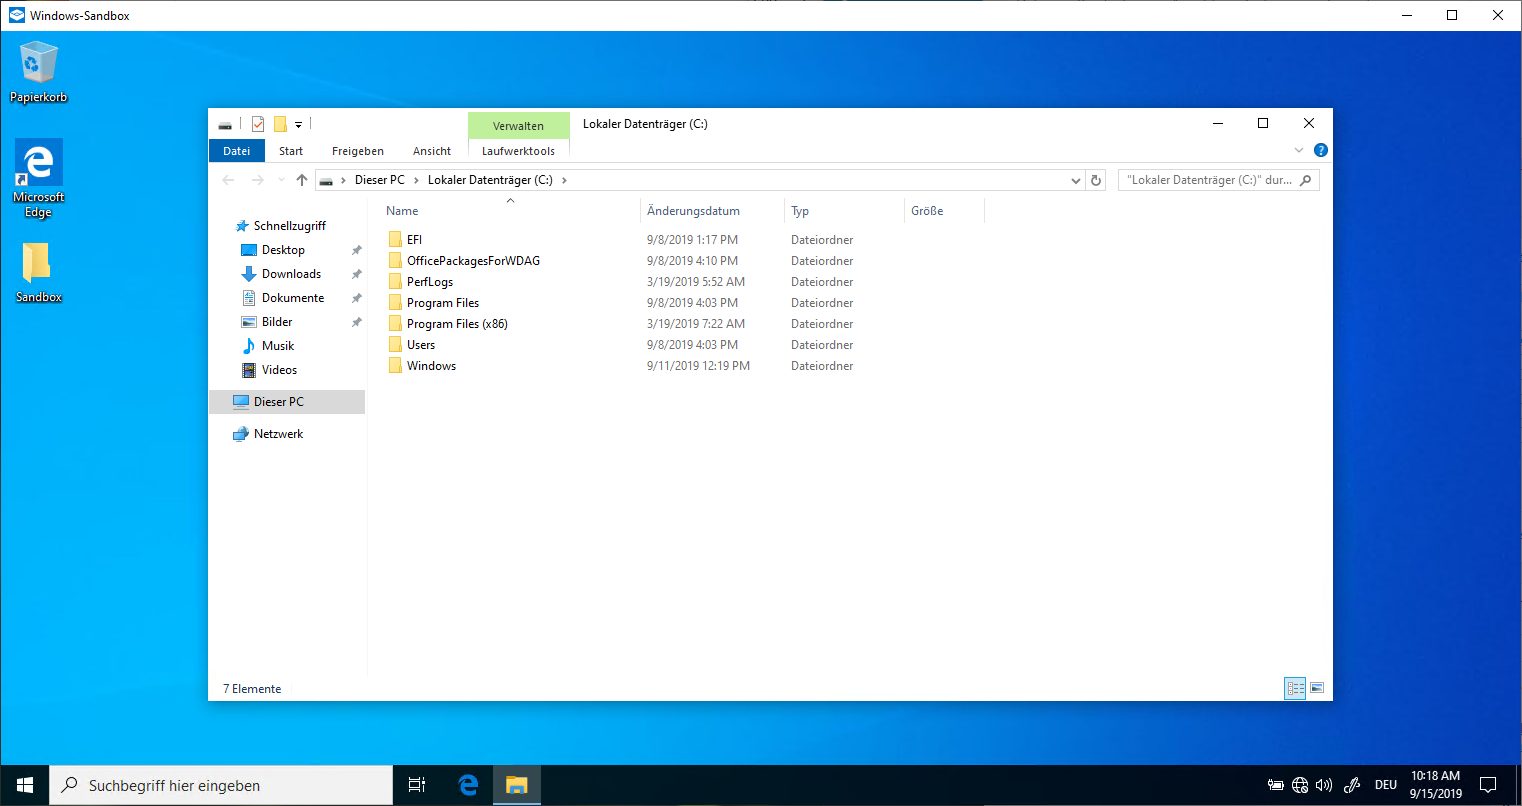Click the New Folder icon in title bar
Image resolution: width=1522 pixels, height=806 pixels.
280,124
